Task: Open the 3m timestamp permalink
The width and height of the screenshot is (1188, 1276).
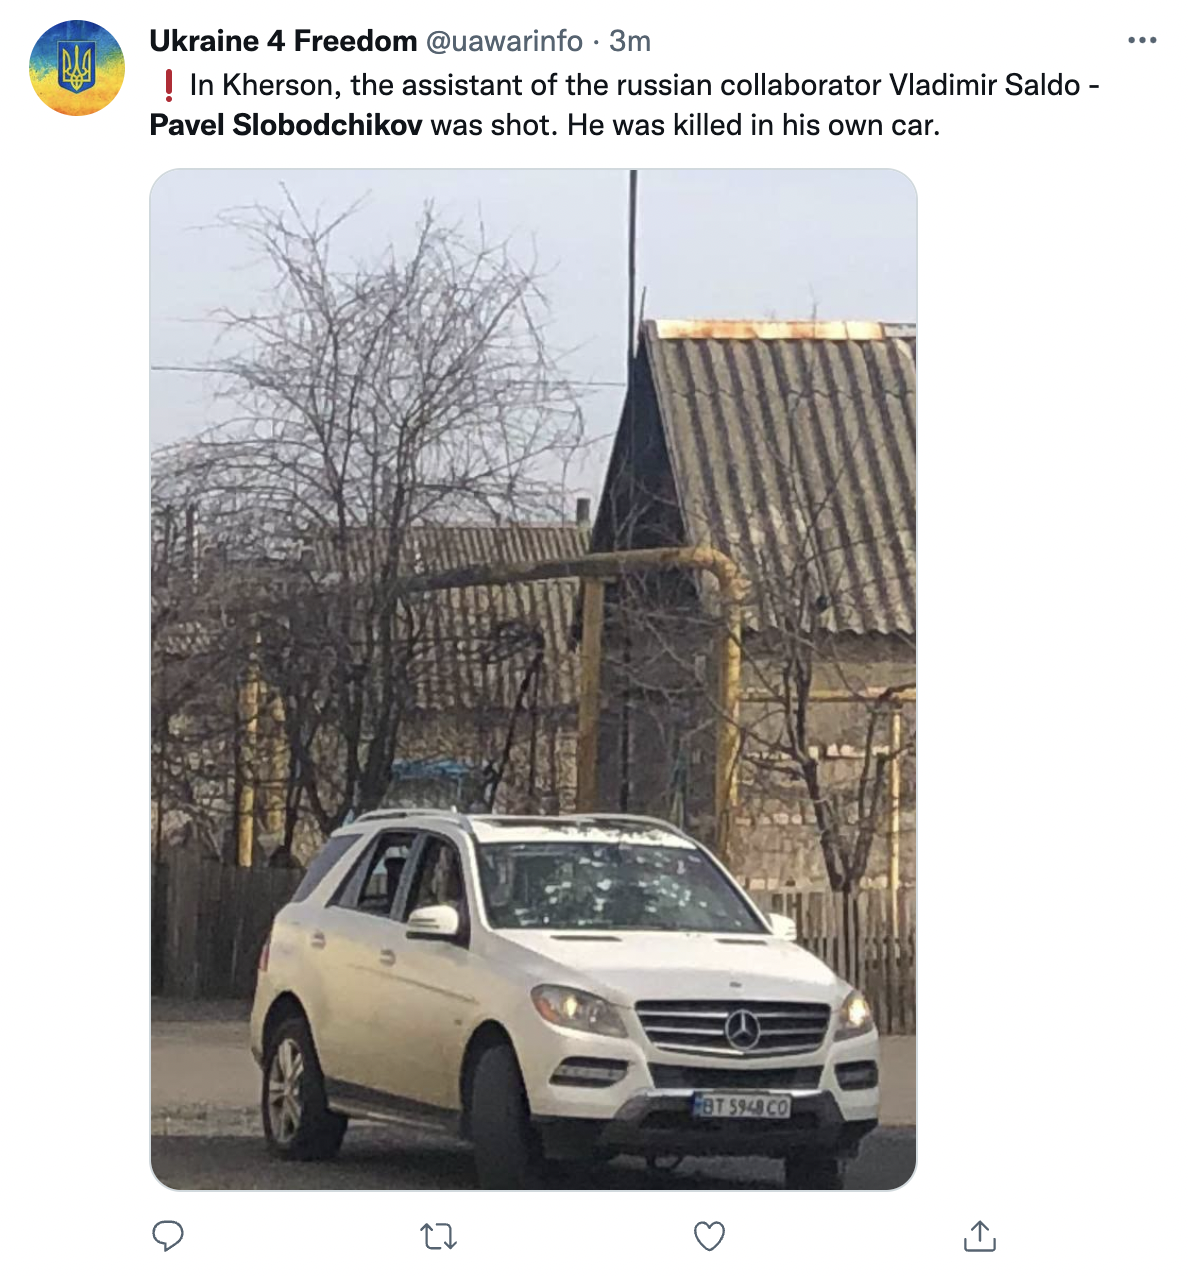Action: point(630,41)
